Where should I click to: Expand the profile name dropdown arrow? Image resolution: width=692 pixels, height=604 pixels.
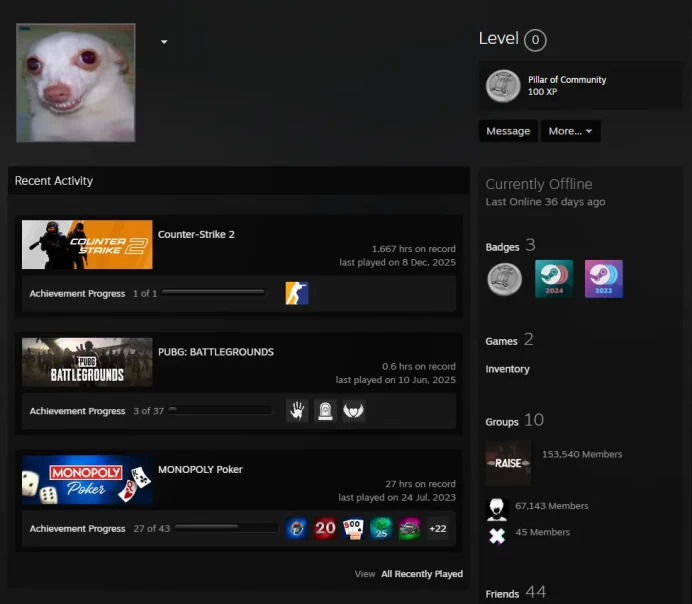[164, 42]
